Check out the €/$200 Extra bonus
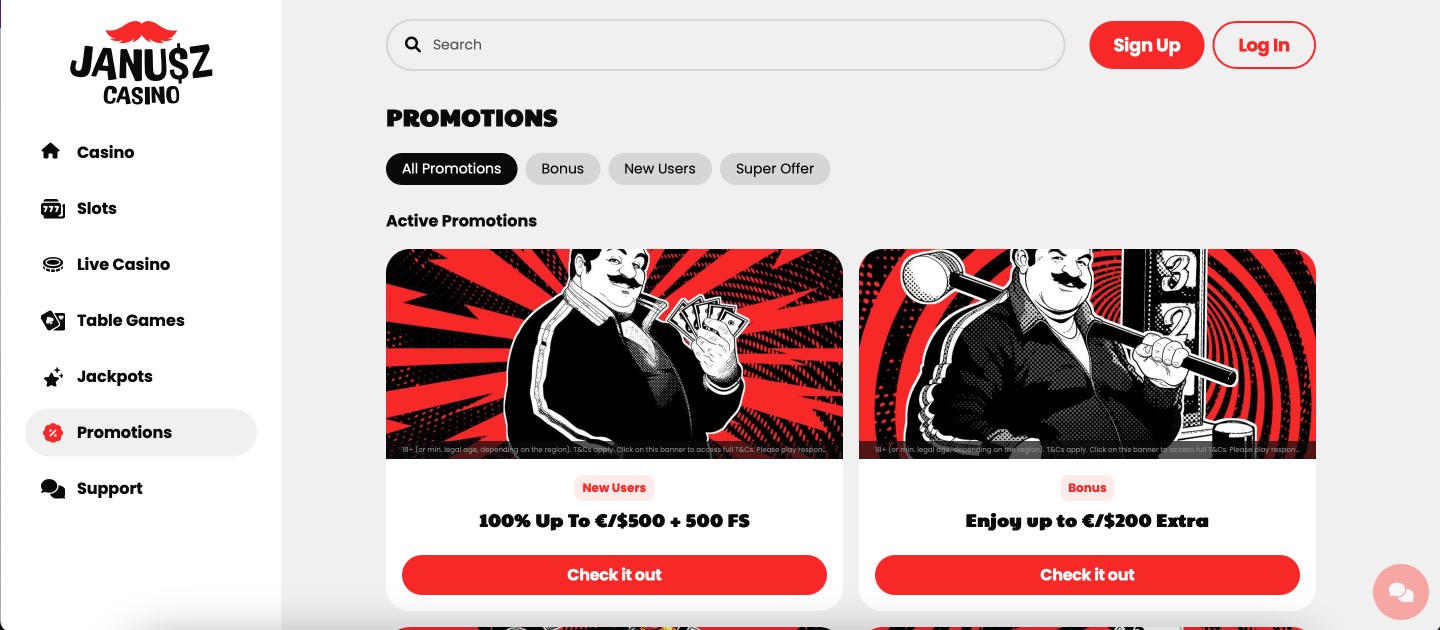The width and height of the screenshot is (1440, 630). click(x=1087, y=575)
